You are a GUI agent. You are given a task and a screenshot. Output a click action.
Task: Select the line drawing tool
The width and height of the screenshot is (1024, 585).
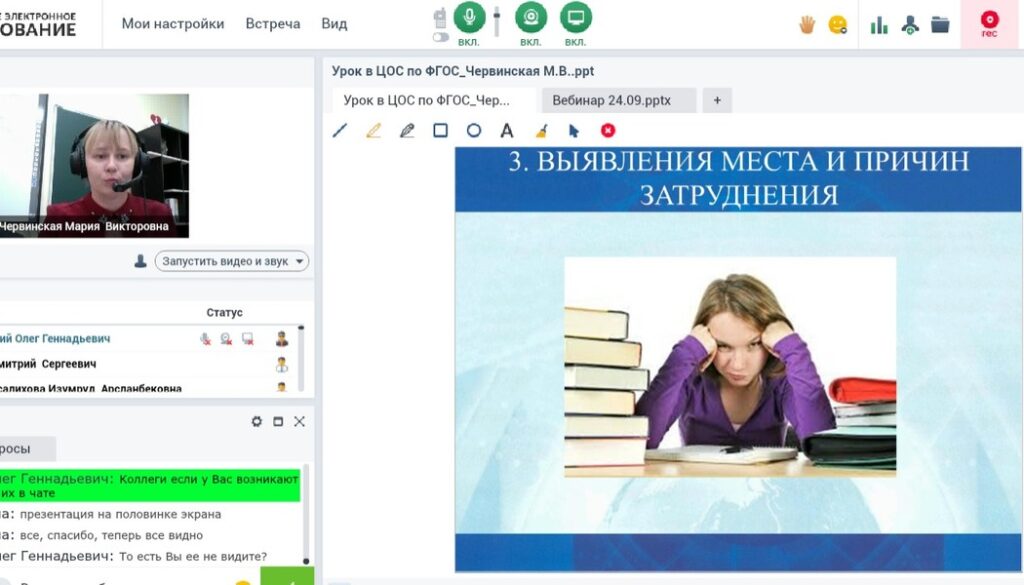click(x=340, y=131)
